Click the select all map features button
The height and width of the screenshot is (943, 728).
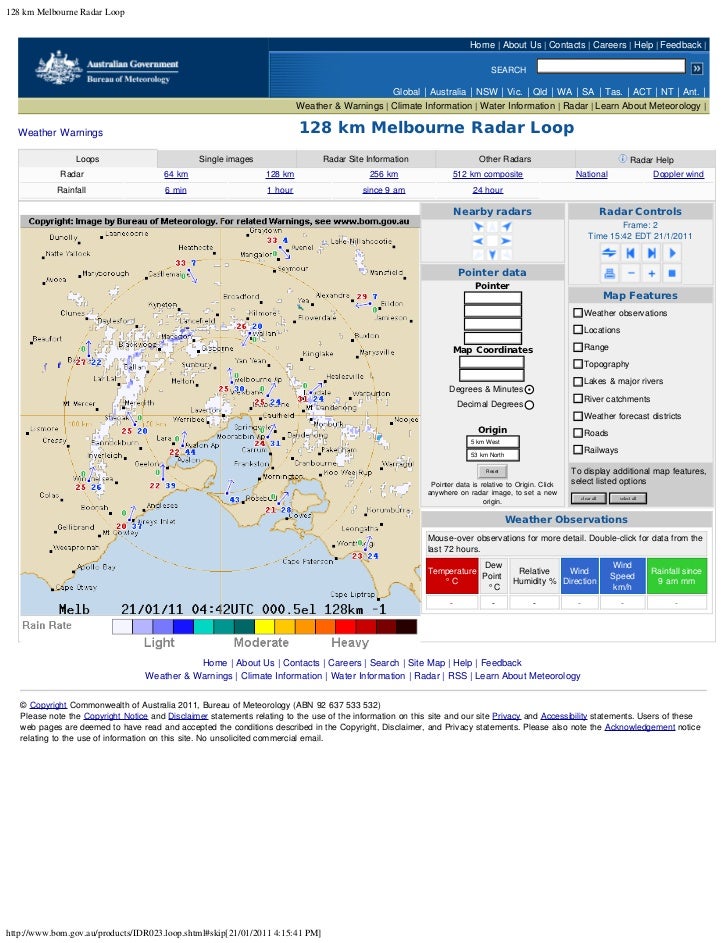628,498
